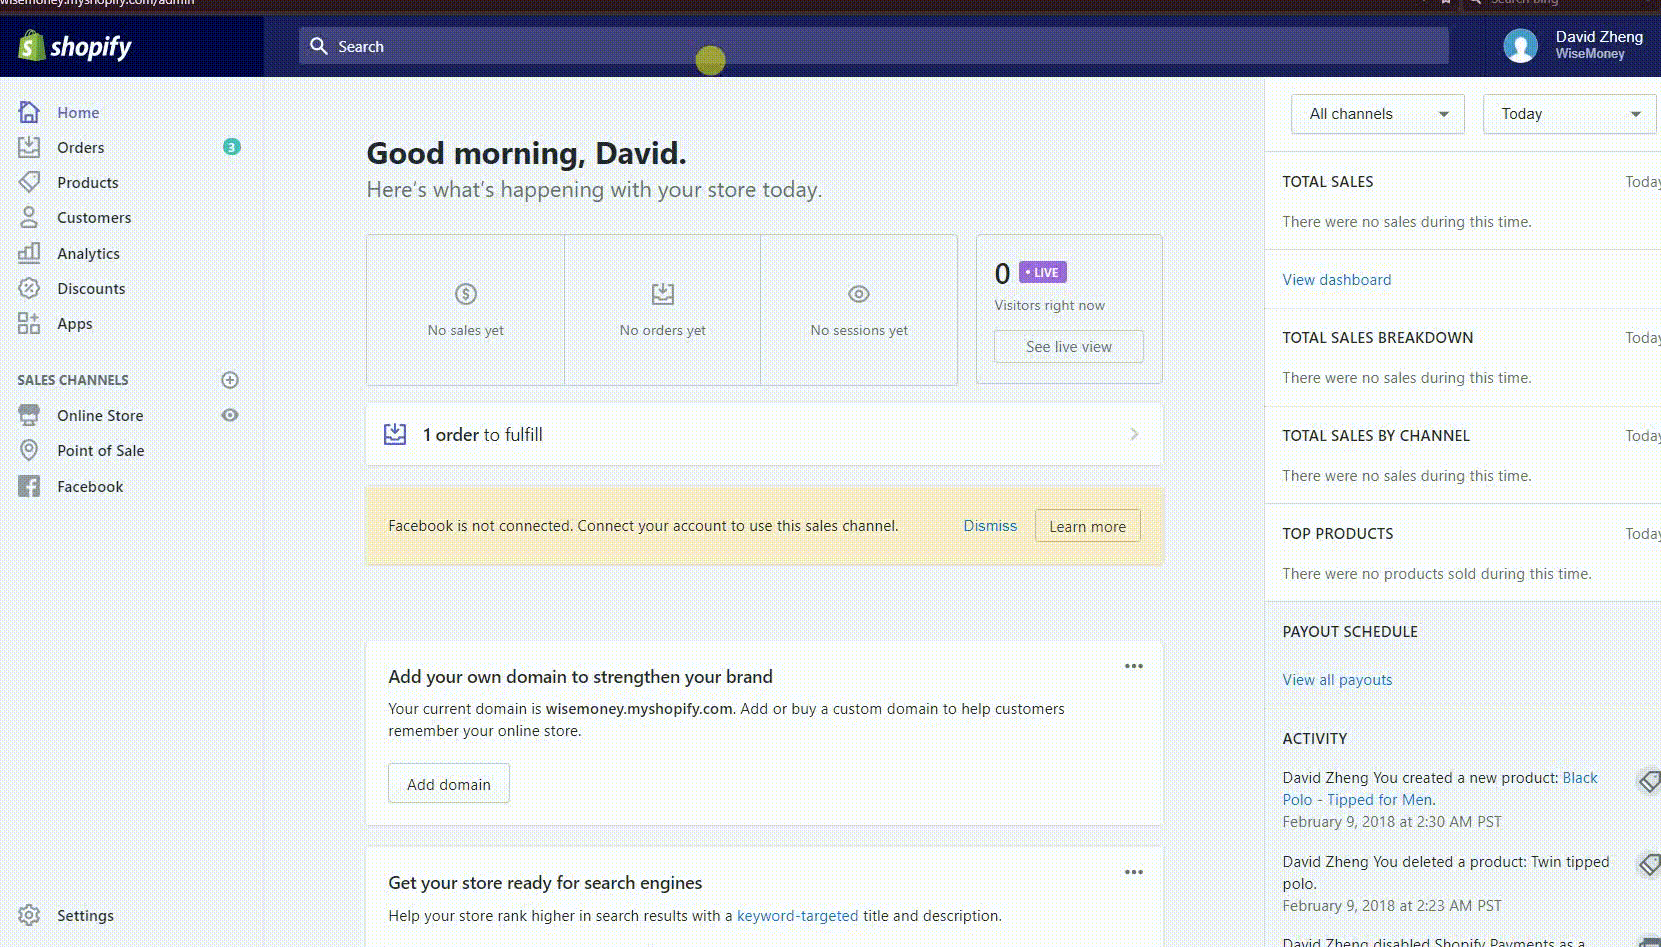Click View dashboard link
The height and width of the screenshot is (947, 1661).
[1337, 279]
